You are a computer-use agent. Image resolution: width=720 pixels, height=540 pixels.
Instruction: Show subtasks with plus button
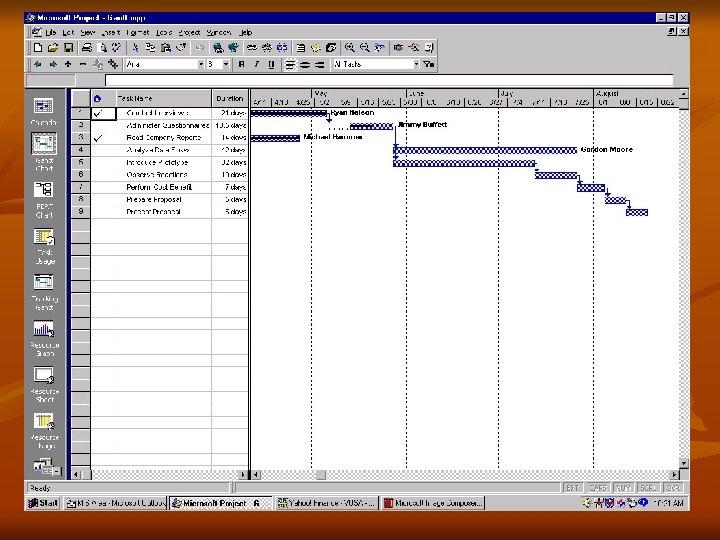click(x=68, y=65)
